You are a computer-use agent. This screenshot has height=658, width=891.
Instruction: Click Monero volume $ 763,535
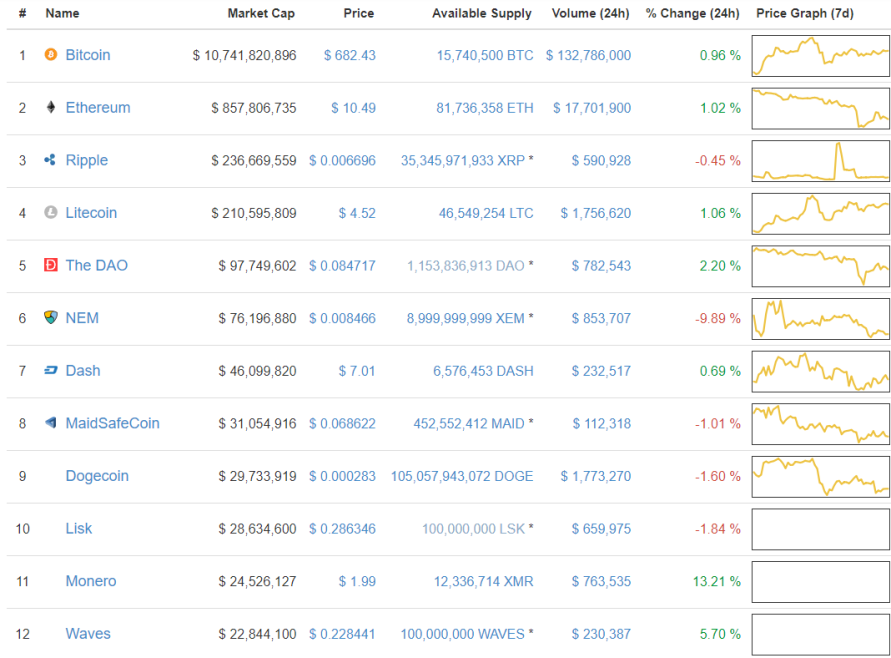pyautogui.click(x=601, y=581)
